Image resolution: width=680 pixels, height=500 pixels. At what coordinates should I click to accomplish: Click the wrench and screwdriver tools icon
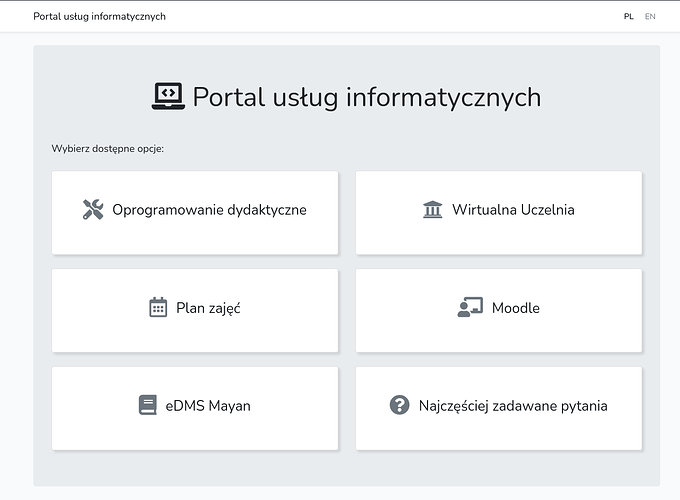click(93, 209)
